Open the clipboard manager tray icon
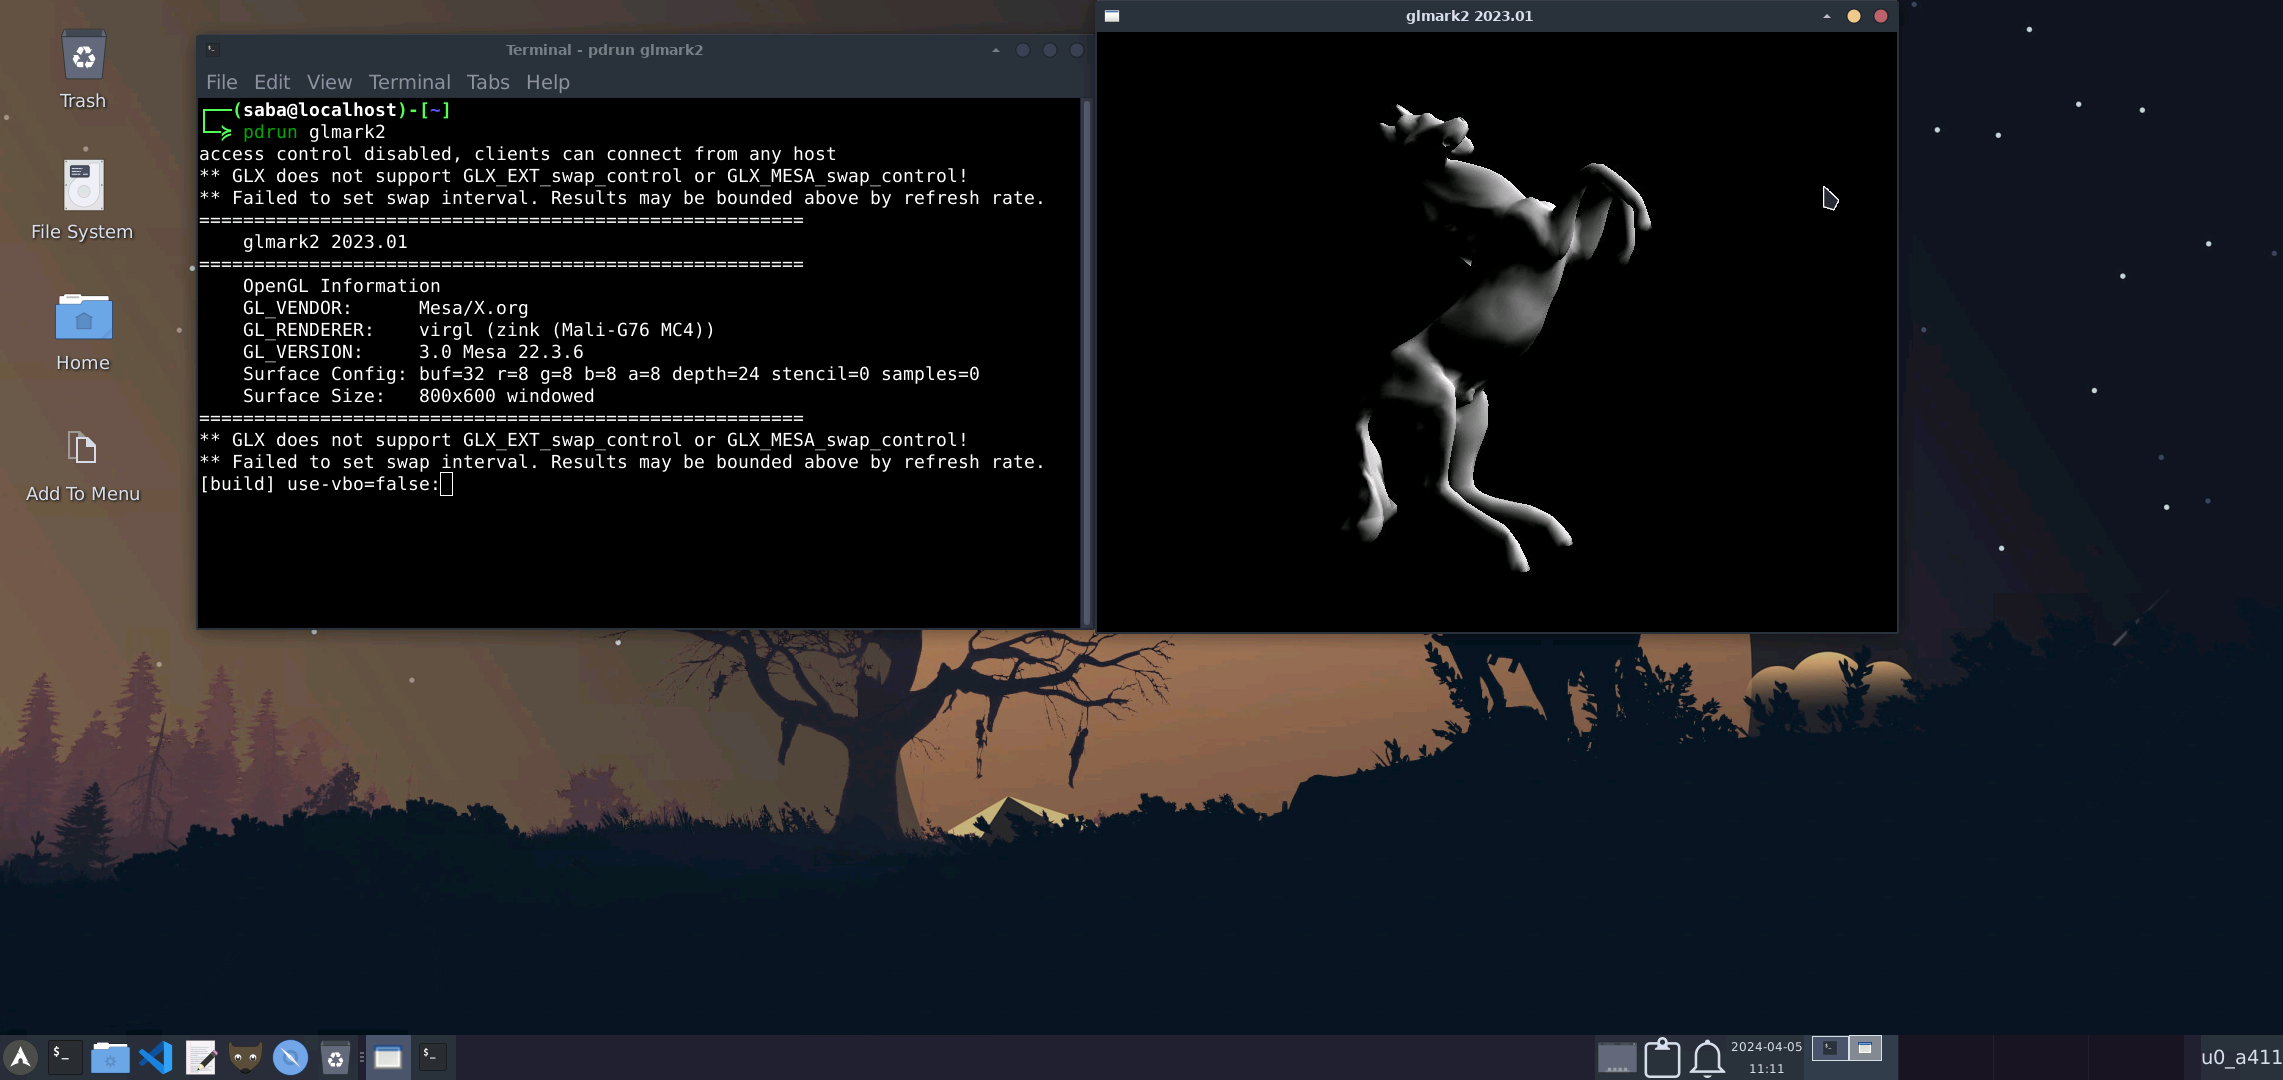The height and width of the screenshot is (1080, 2283). [x=1662, y=1057]
